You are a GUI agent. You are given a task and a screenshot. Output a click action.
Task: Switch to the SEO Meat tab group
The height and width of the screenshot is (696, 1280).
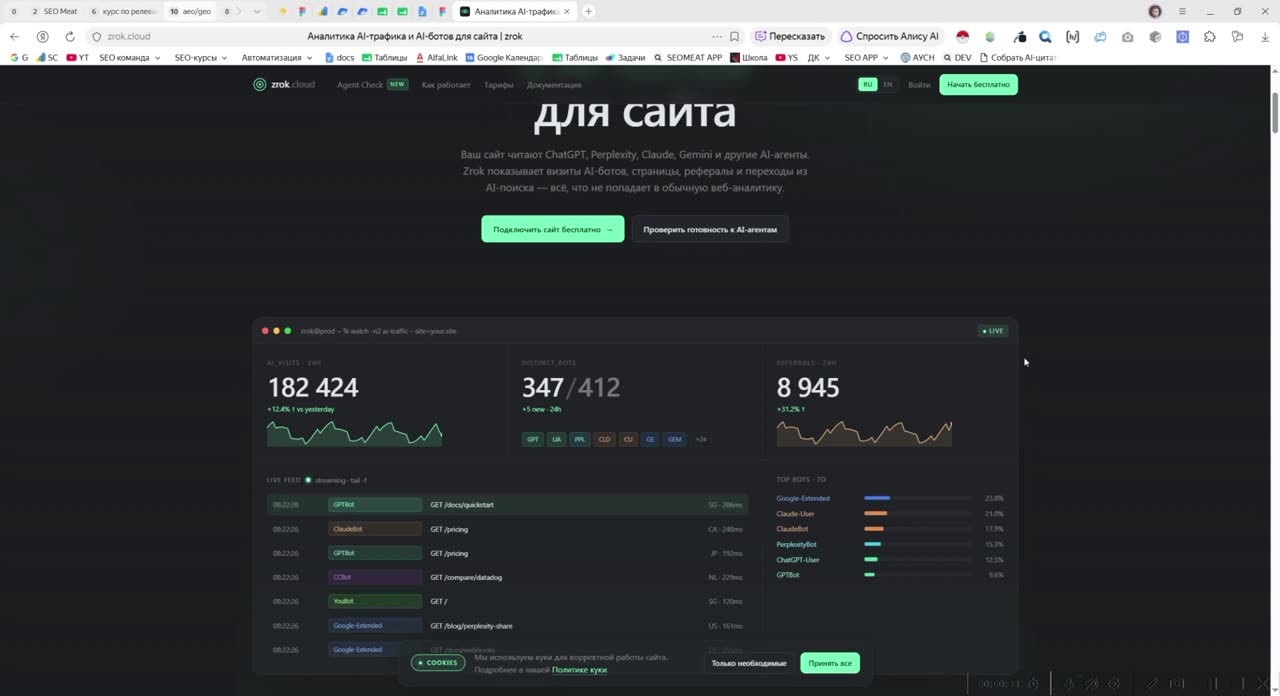(55, 11)
